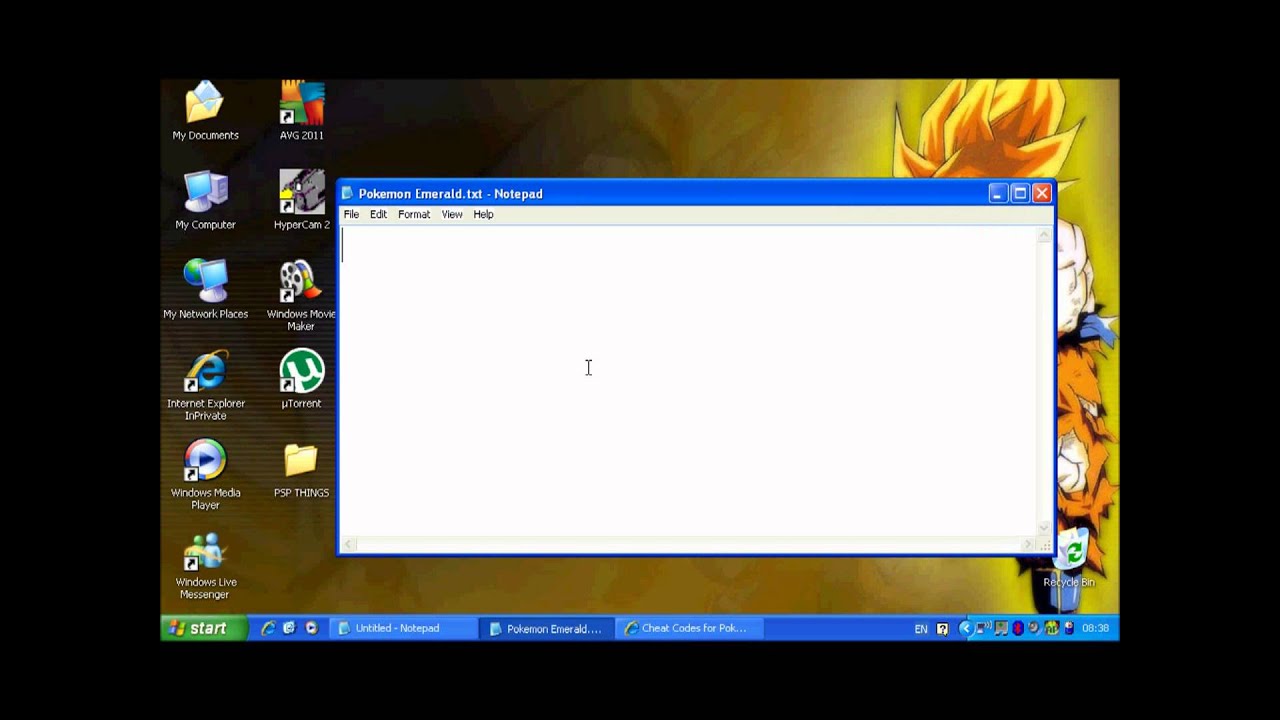Select the My Computer desktop icon
The width and height of the screenshot is (1280, 720).
(x=205, y=200)
